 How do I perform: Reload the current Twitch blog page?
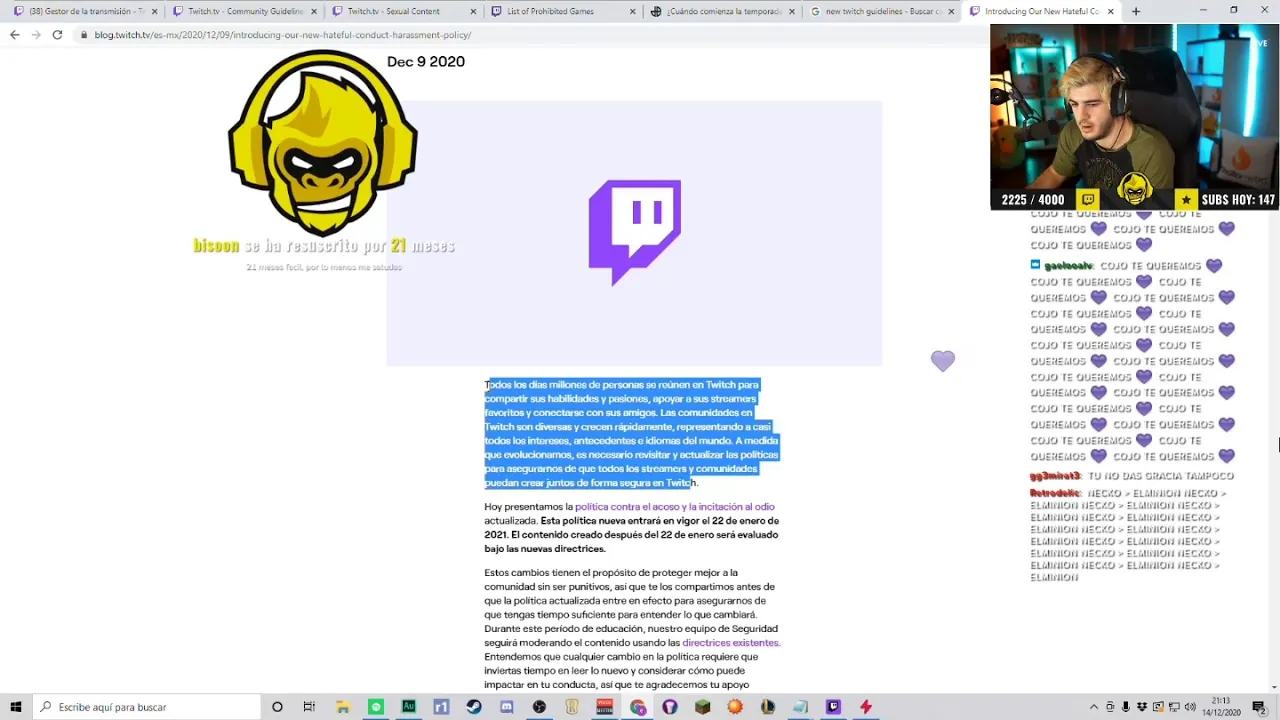pyautogui.click(x=57, y=34)
